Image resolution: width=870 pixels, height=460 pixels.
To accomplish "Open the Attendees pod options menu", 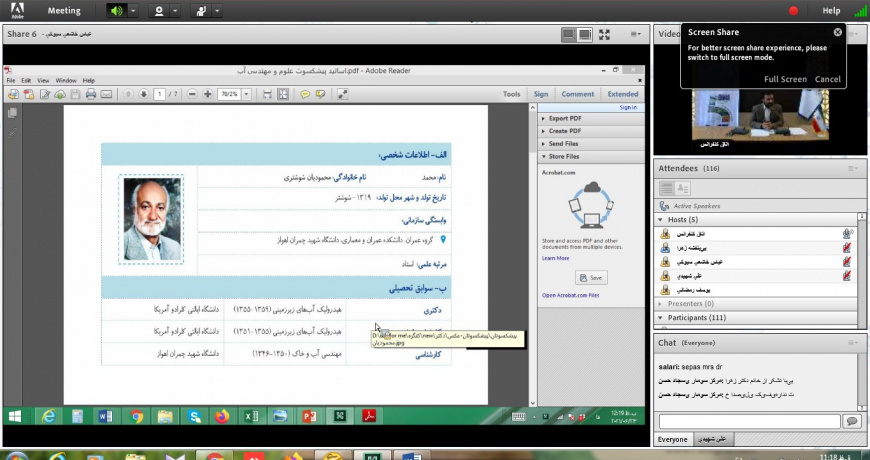I will pos(852,168).
